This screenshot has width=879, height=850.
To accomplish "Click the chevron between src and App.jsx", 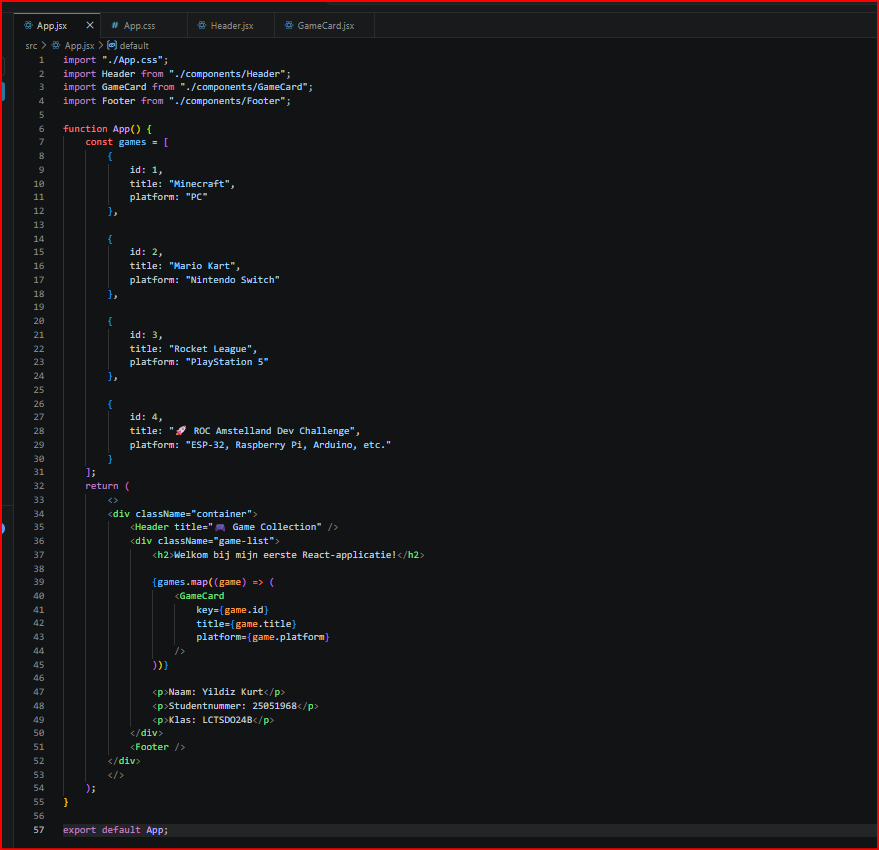I will (44, 45).
